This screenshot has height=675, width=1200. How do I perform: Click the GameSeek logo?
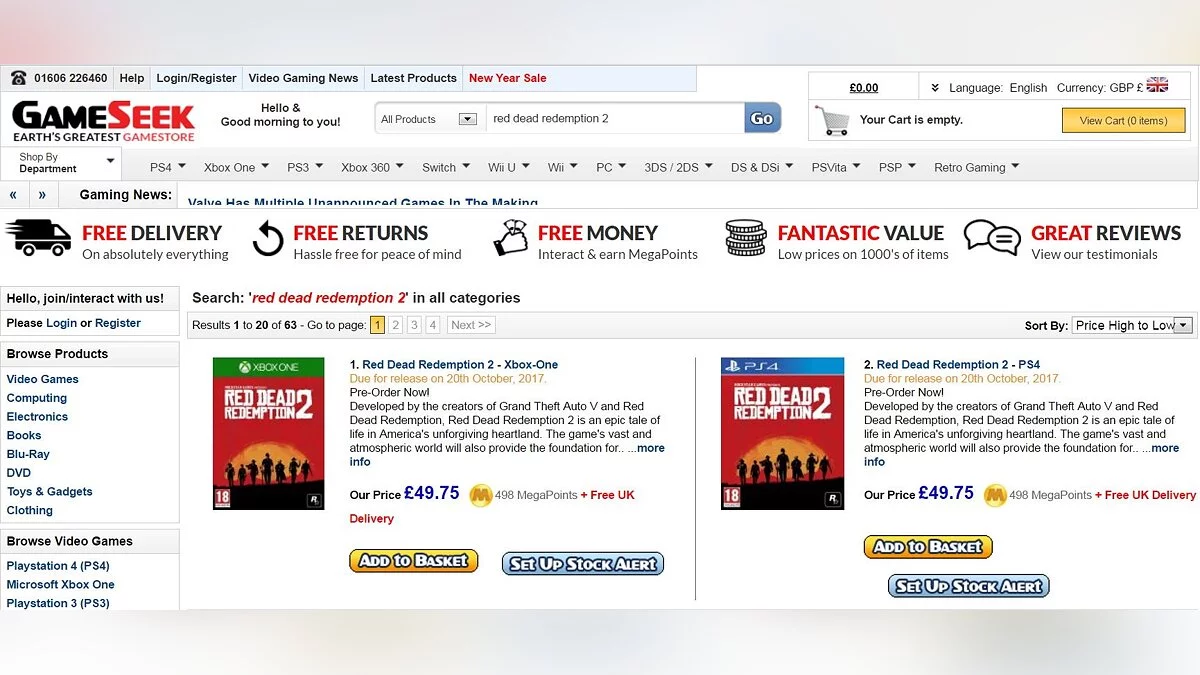pos(103,121)
